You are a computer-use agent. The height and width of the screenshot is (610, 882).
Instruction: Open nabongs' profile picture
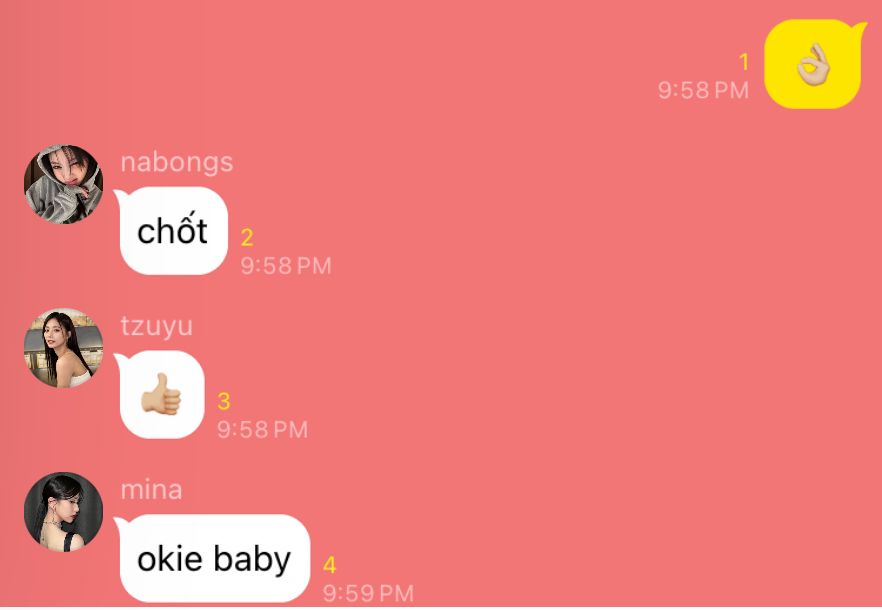click(64, 185)
